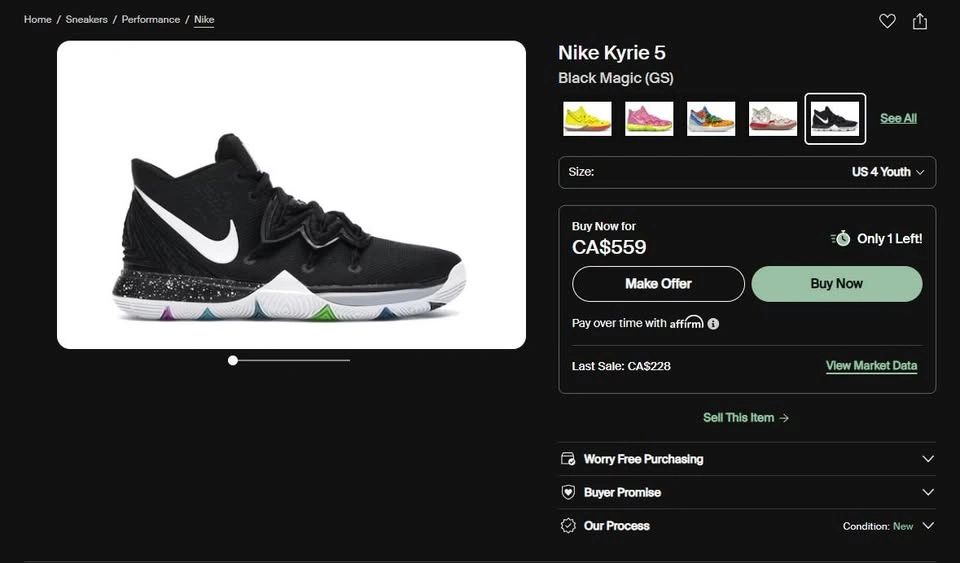Click the Buy Now button
This screenshot has height=563, width=960.
coord(837,284)
